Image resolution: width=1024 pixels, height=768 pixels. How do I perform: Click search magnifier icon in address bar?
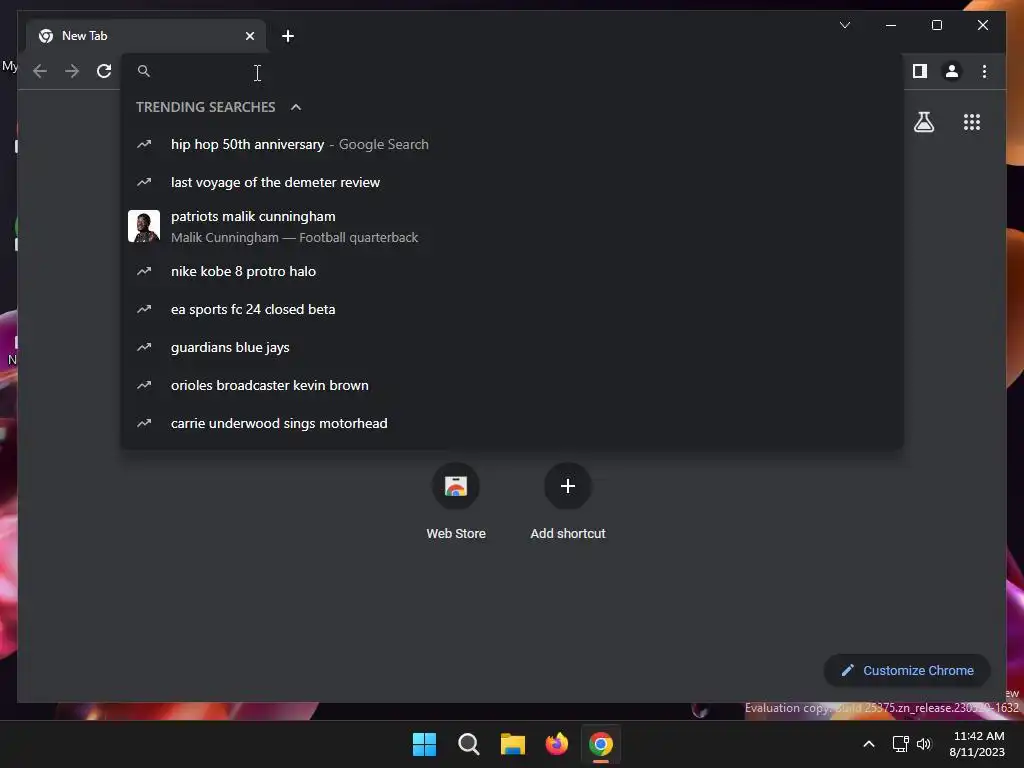click(144, 71)
